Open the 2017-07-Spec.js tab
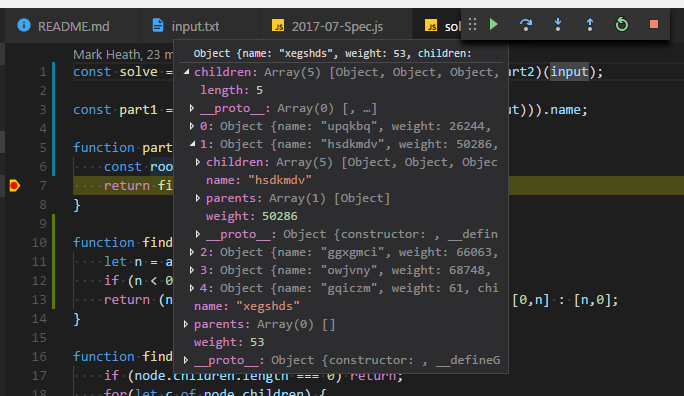Screen dimensions: 684x396 pos(337,26)
